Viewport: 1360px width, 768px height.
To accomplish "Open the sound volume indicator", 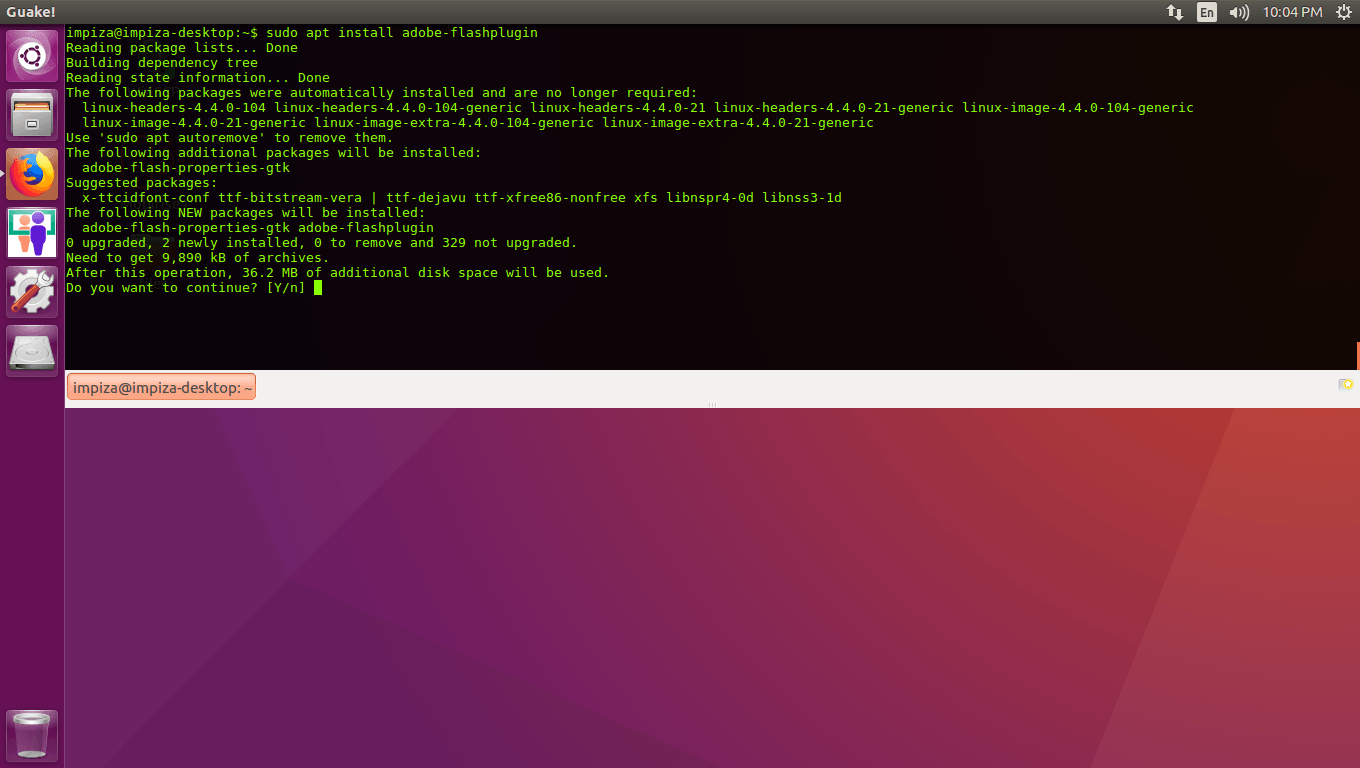I will coord(1239,12).
